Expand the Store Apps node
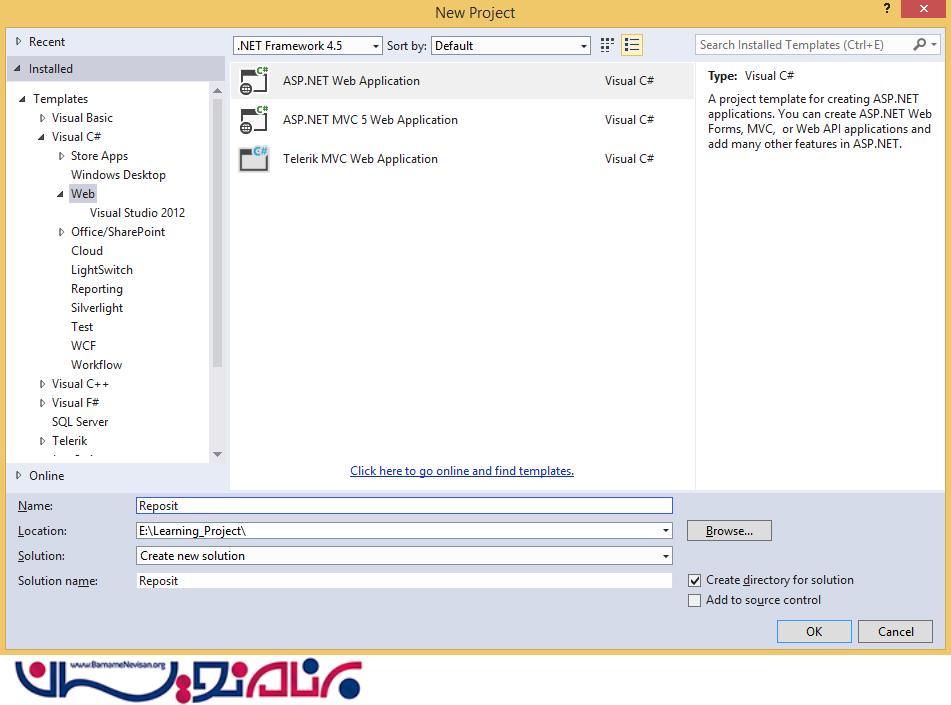The width and height of the screenshot is (951, 705). pos(62,156)
